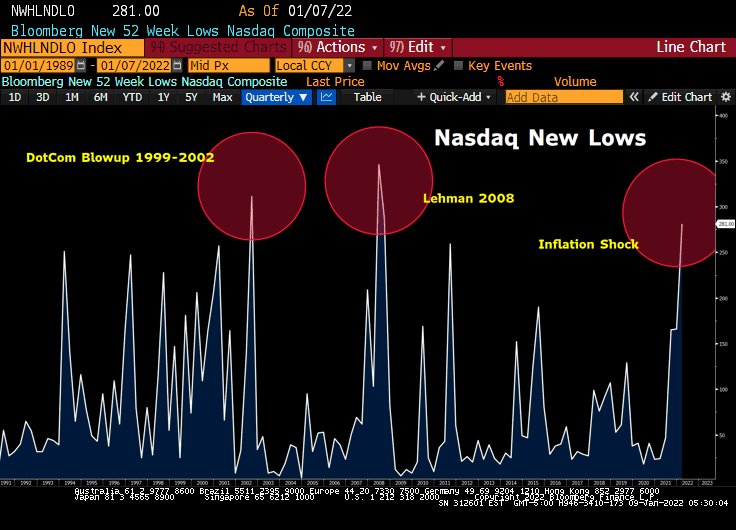This screenshot has height=530, width=736.
Task: Click the NWHLNDLO Index security field
Action: [72, 48]
